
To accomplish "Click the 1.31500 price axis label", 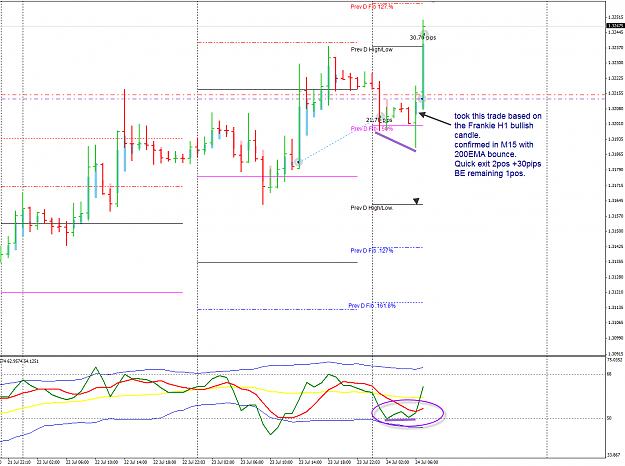I will pyautogui.click(x=615, y=231).
